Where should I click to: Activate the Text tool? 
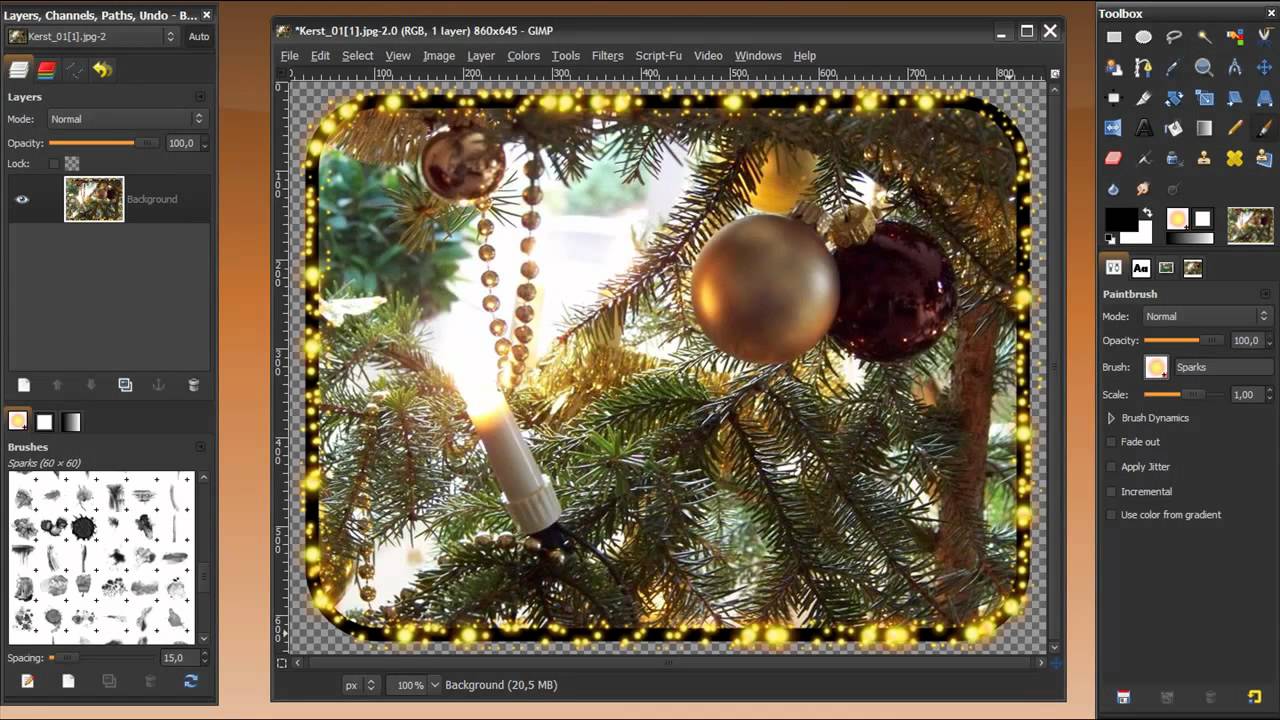pos(1144,128)
